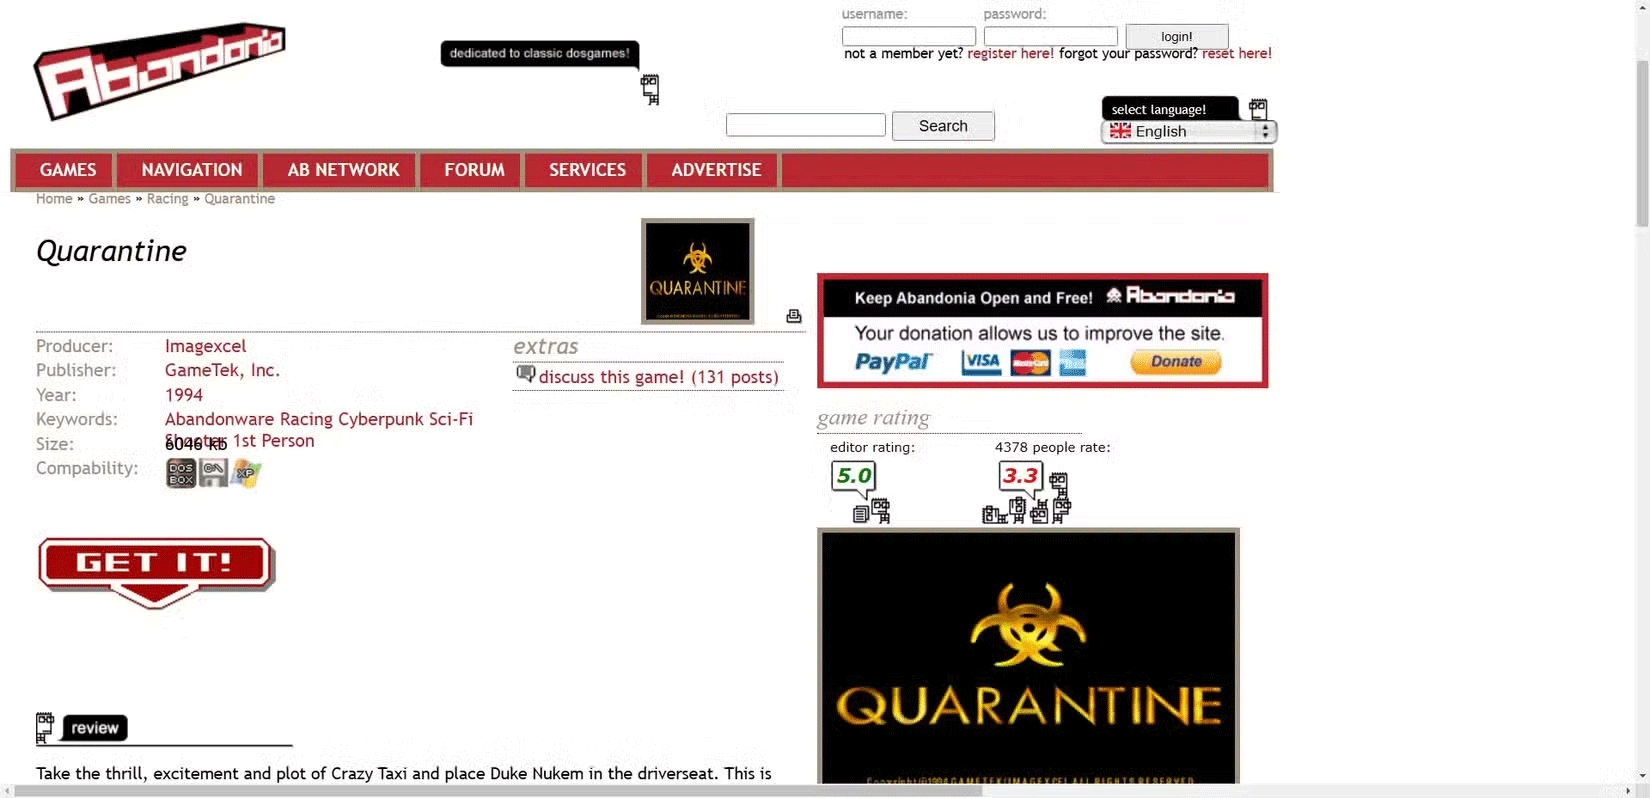Click the 1994 year link
The height and width of the screenshot is (798, 1650).
(x=184, y=395)
